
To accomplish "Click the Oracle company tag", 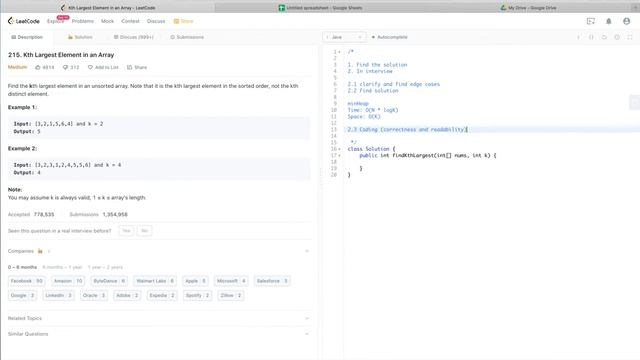I will (x=94, y=296).
